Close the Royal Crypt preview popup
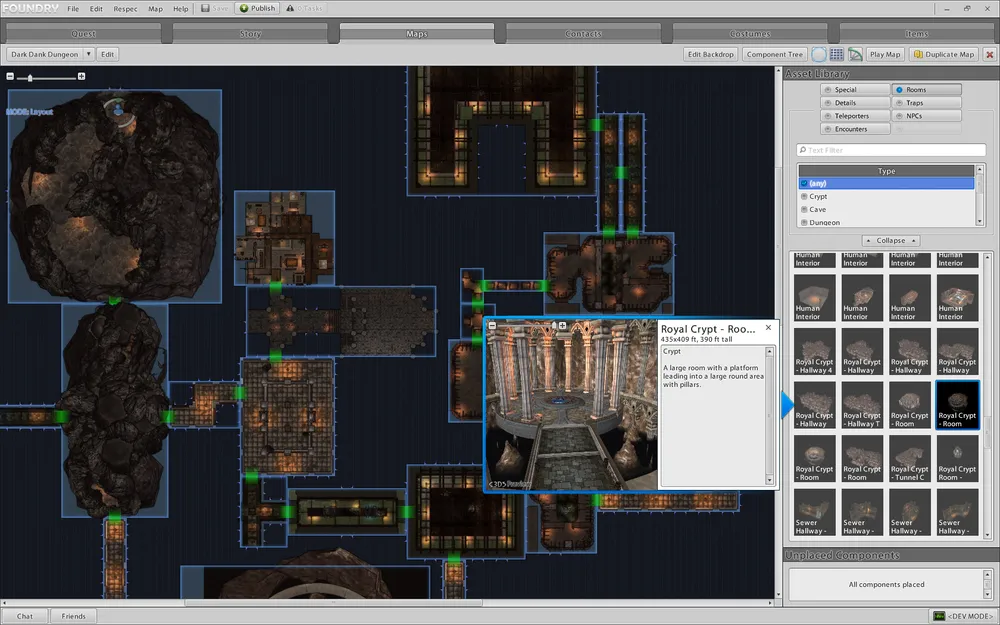The image size is (1000, 625). click(768, 327)
